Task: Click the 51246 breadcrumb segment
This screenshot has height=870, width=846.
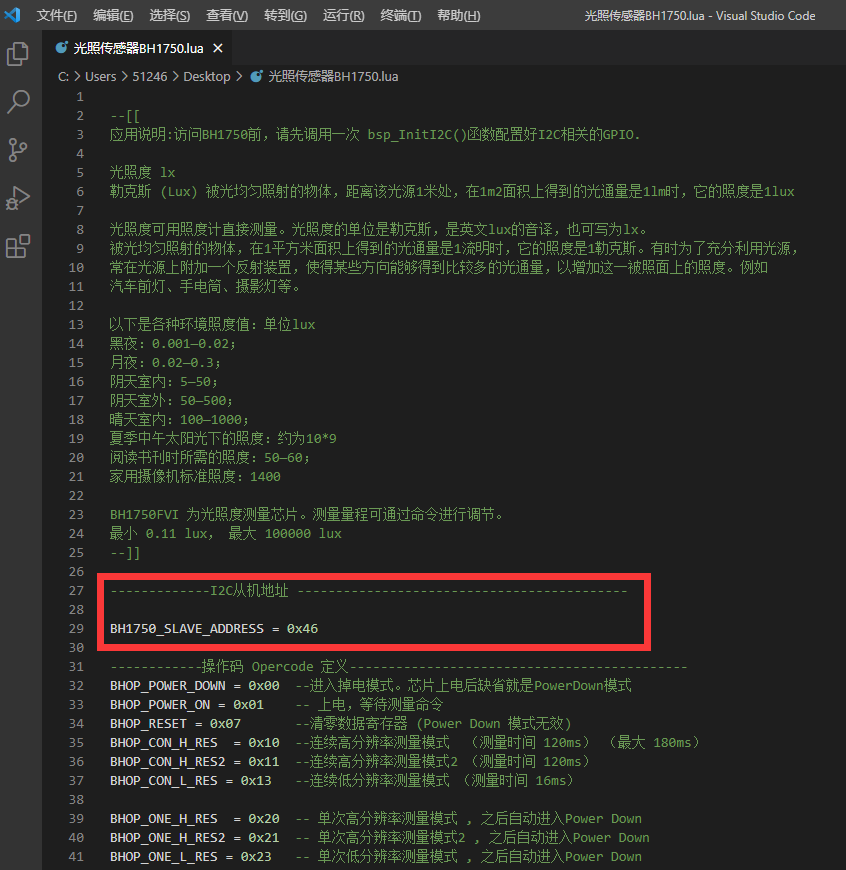Action: pos(150,77)
